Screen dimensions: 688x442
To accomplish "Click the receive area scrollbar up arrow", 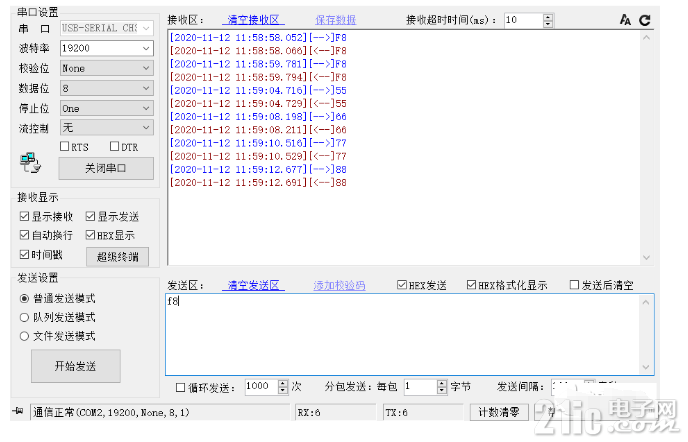I will pos(646,38).
